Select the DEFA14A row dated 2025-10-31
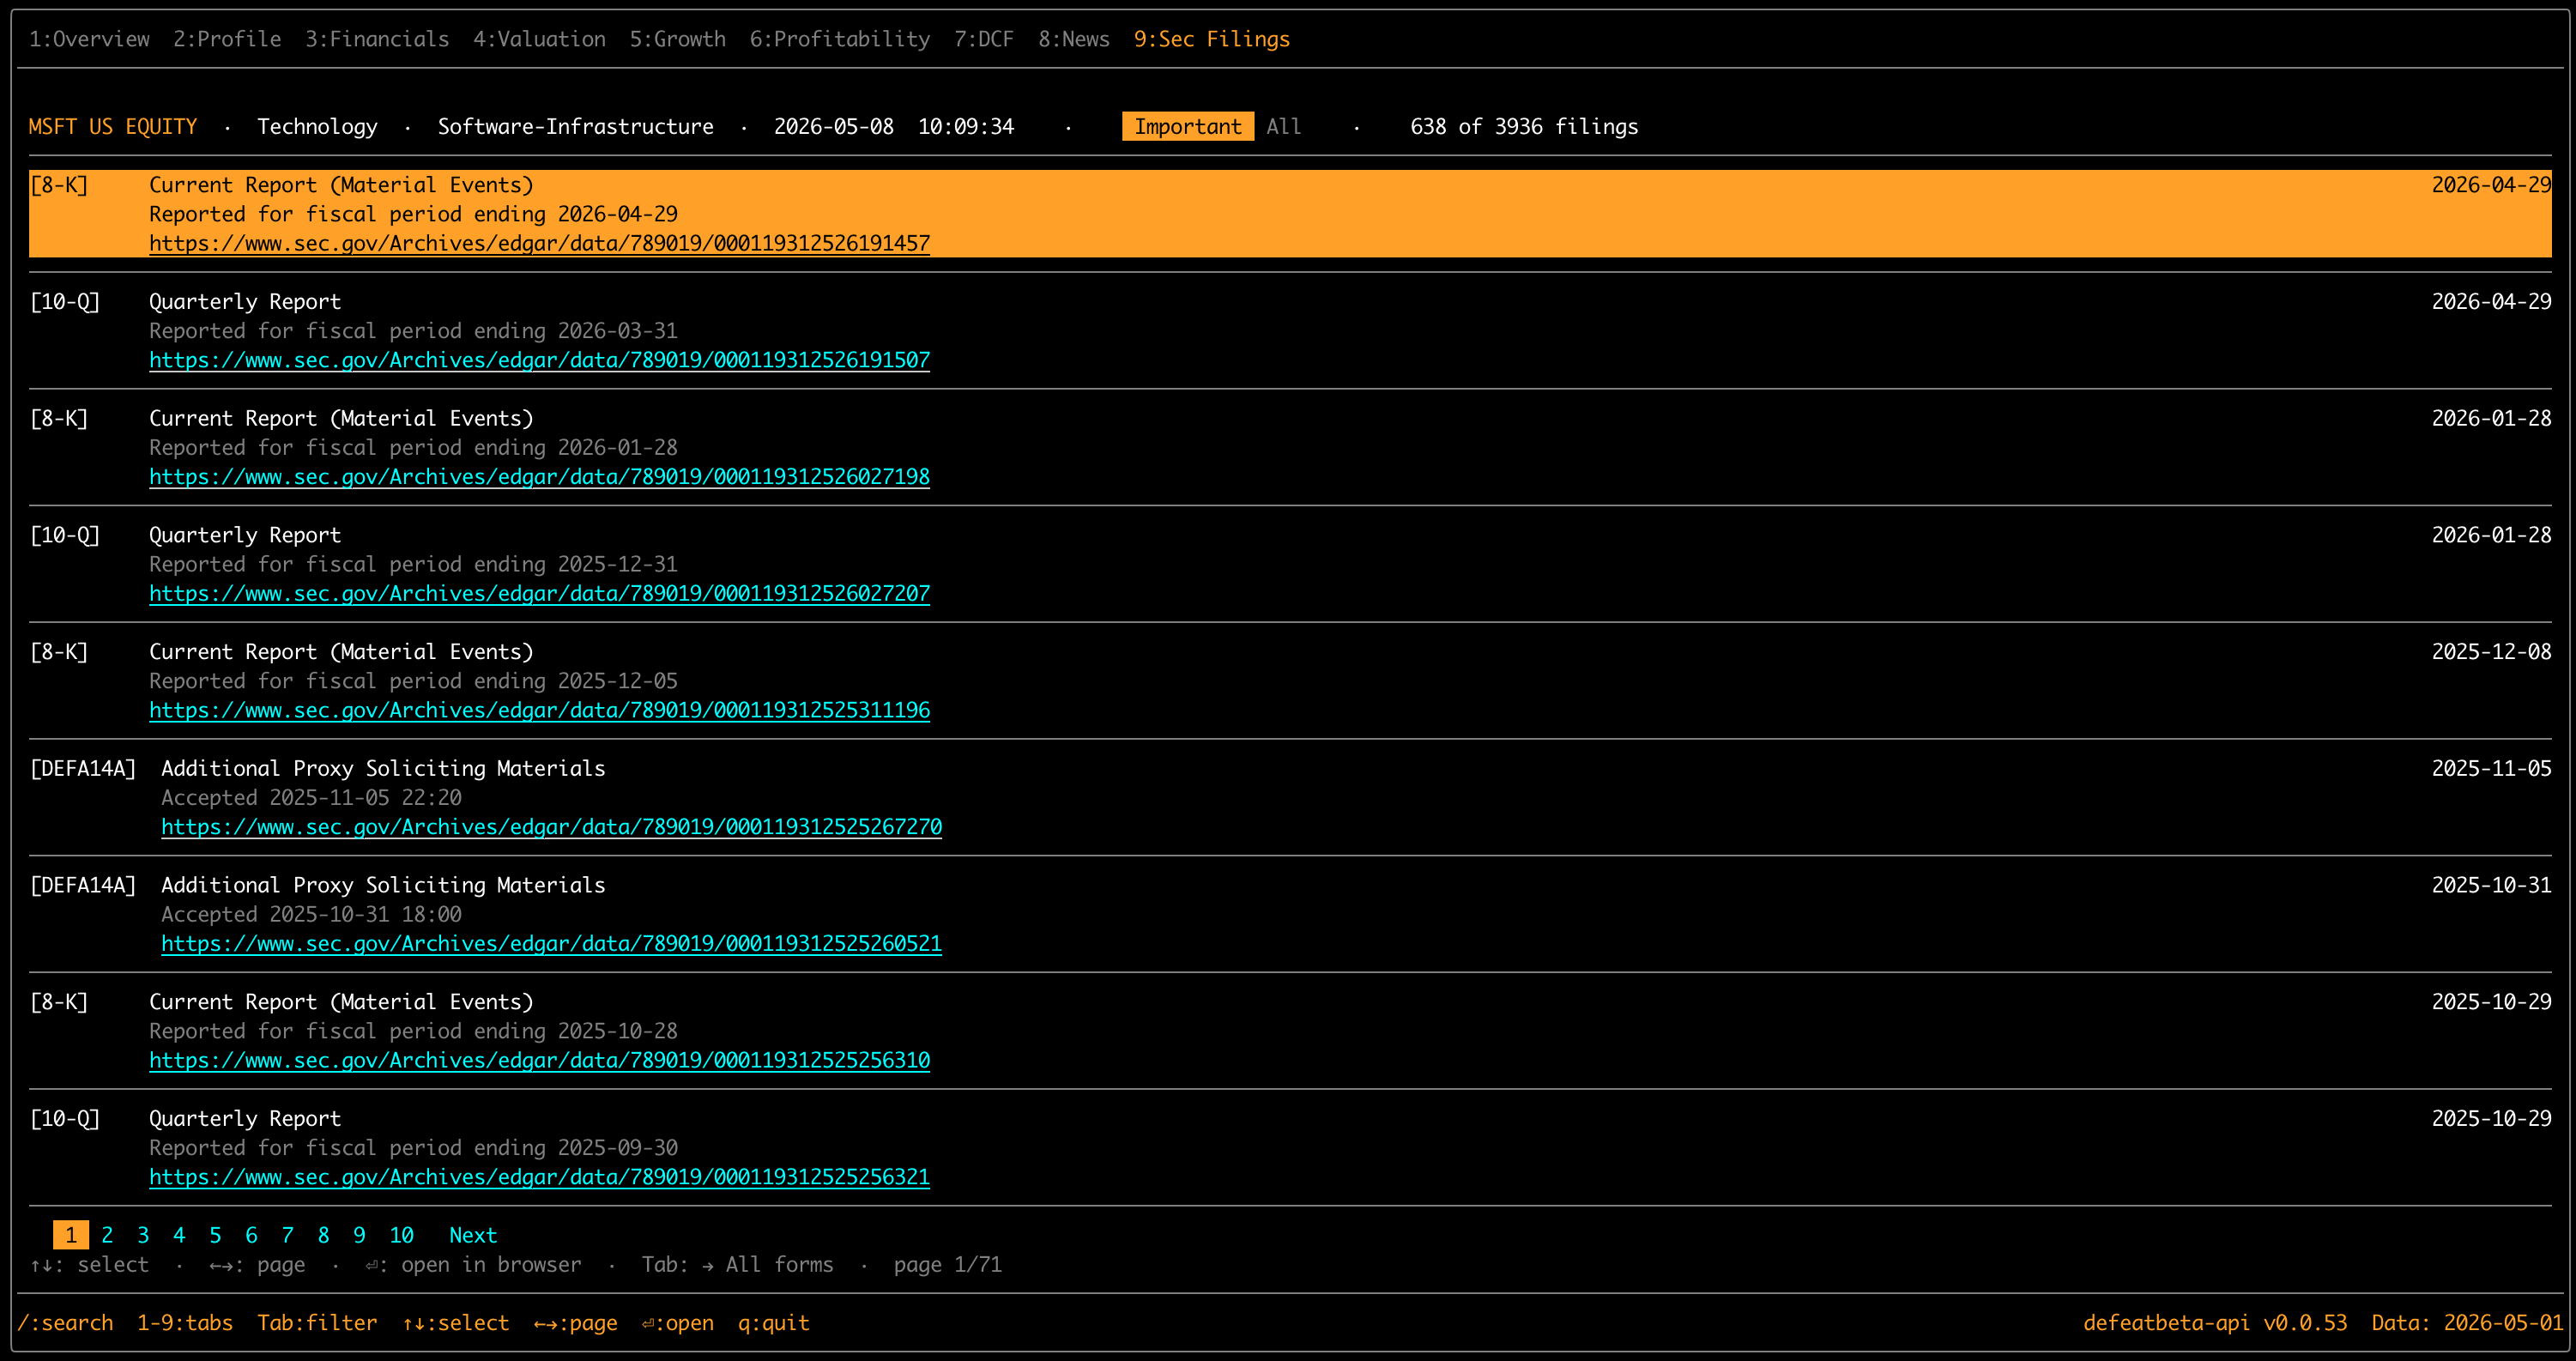The height and width of the screenshot is (1361, 2576). [1290, 915]
